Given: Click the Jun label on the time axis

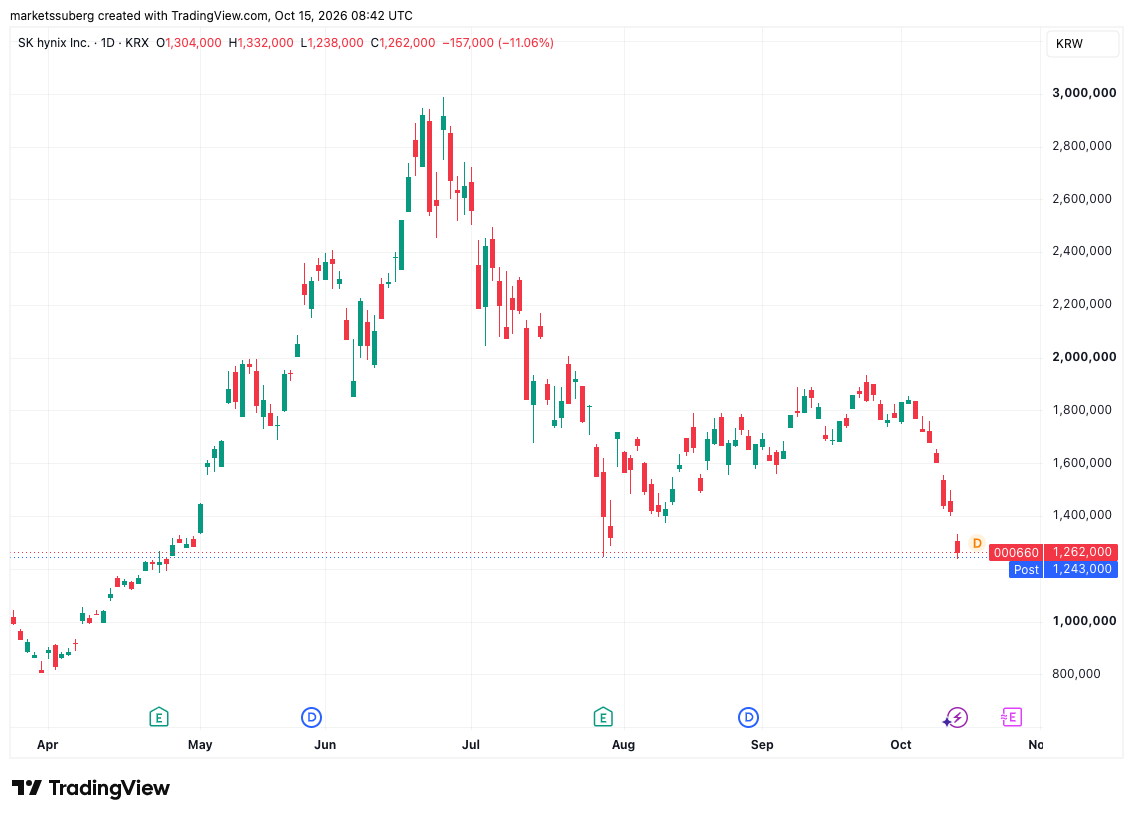Looking at the screenshot, I should point(325,744).
